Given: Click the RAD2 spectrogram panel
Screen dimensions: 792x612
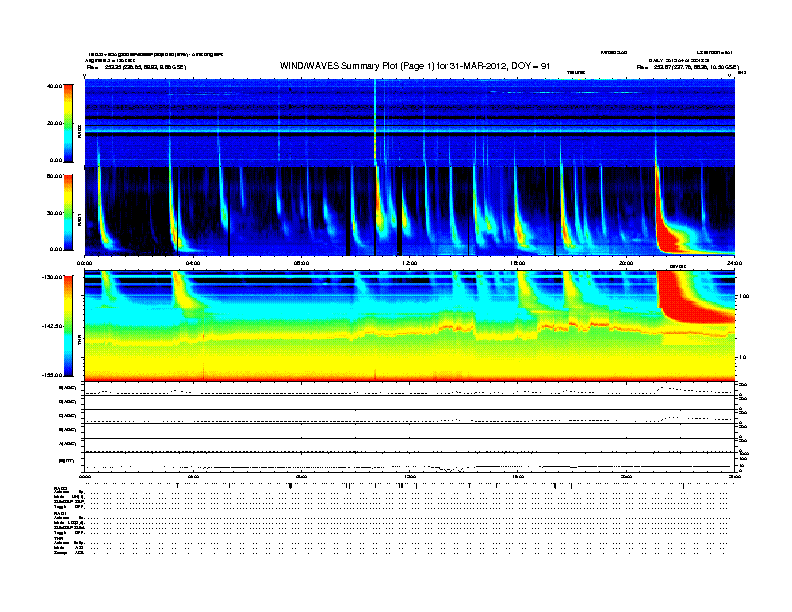Looking at the screenshot, I should tap(410, 122).
